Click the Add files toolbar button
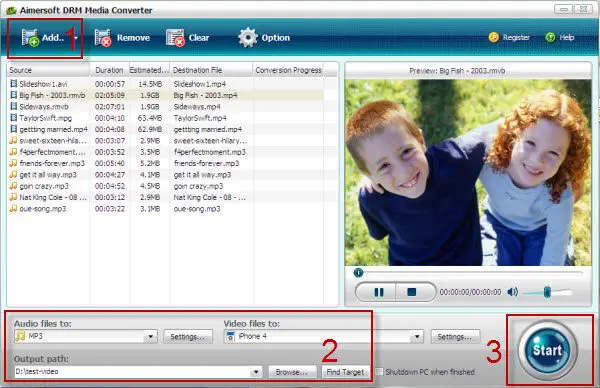Screen dimensions: 600x388 tap(42, 37)
